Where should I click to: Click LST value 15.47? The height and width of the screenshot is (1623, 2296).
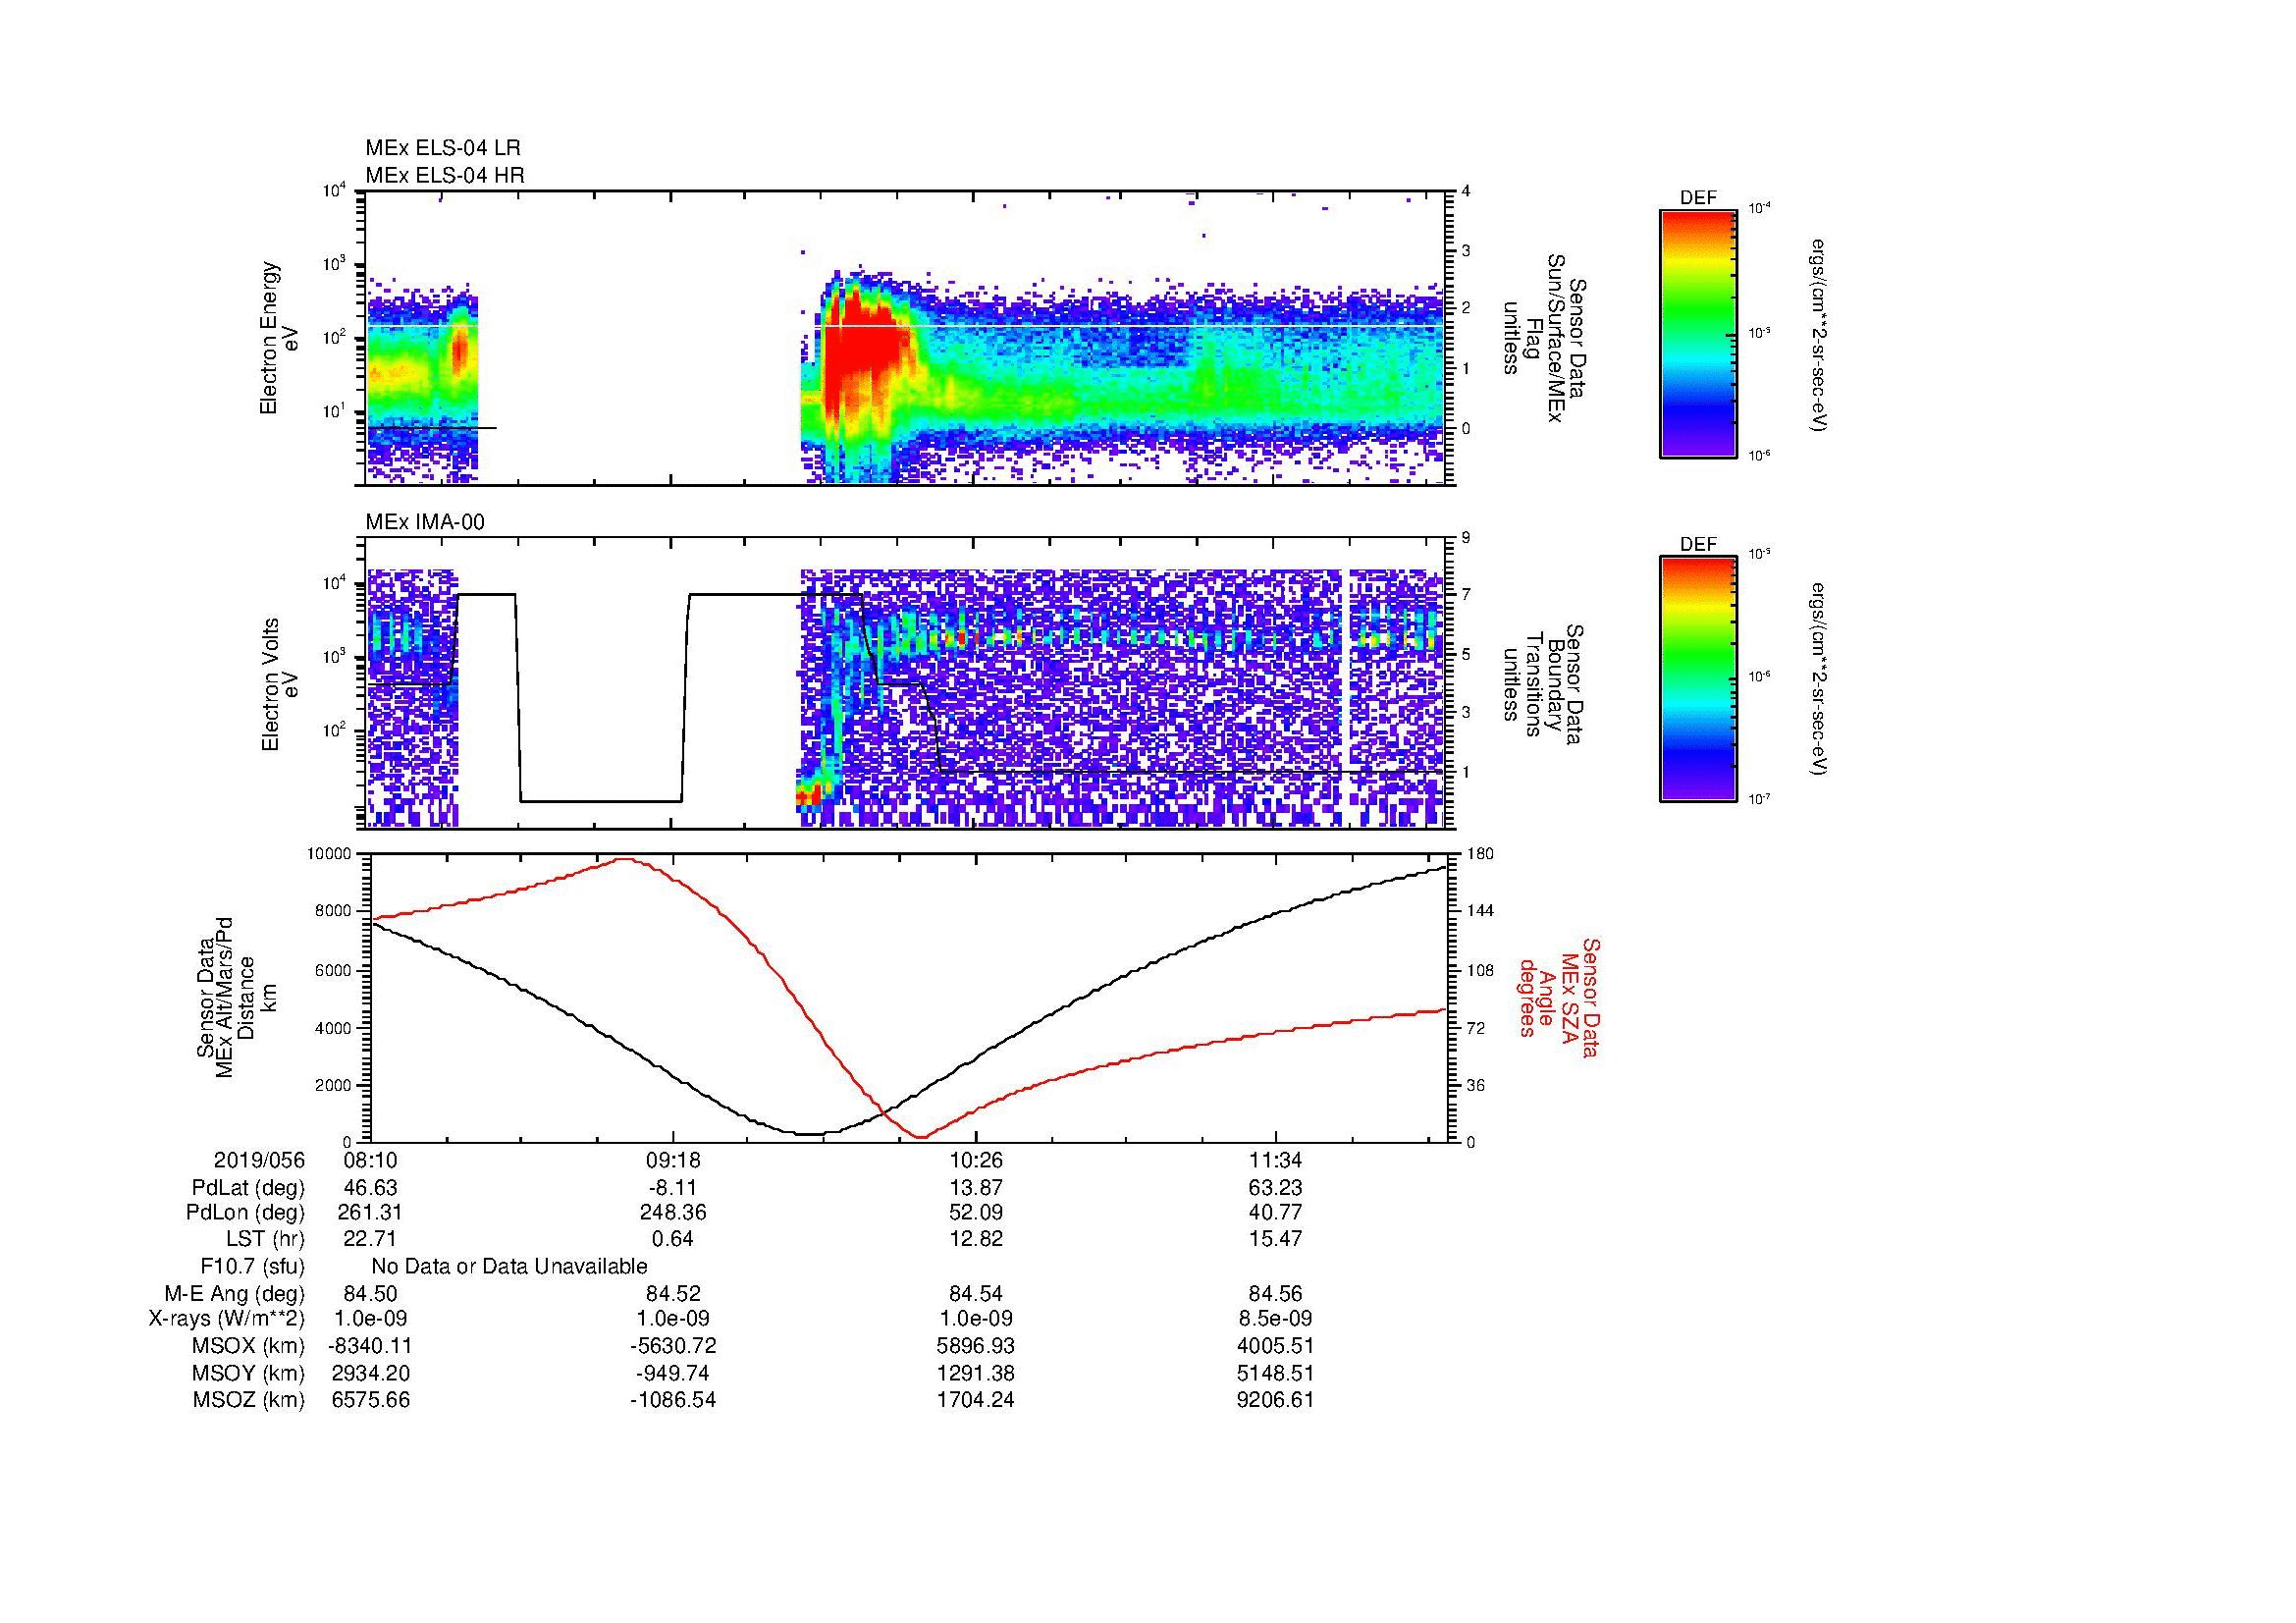(1276, 1239)
